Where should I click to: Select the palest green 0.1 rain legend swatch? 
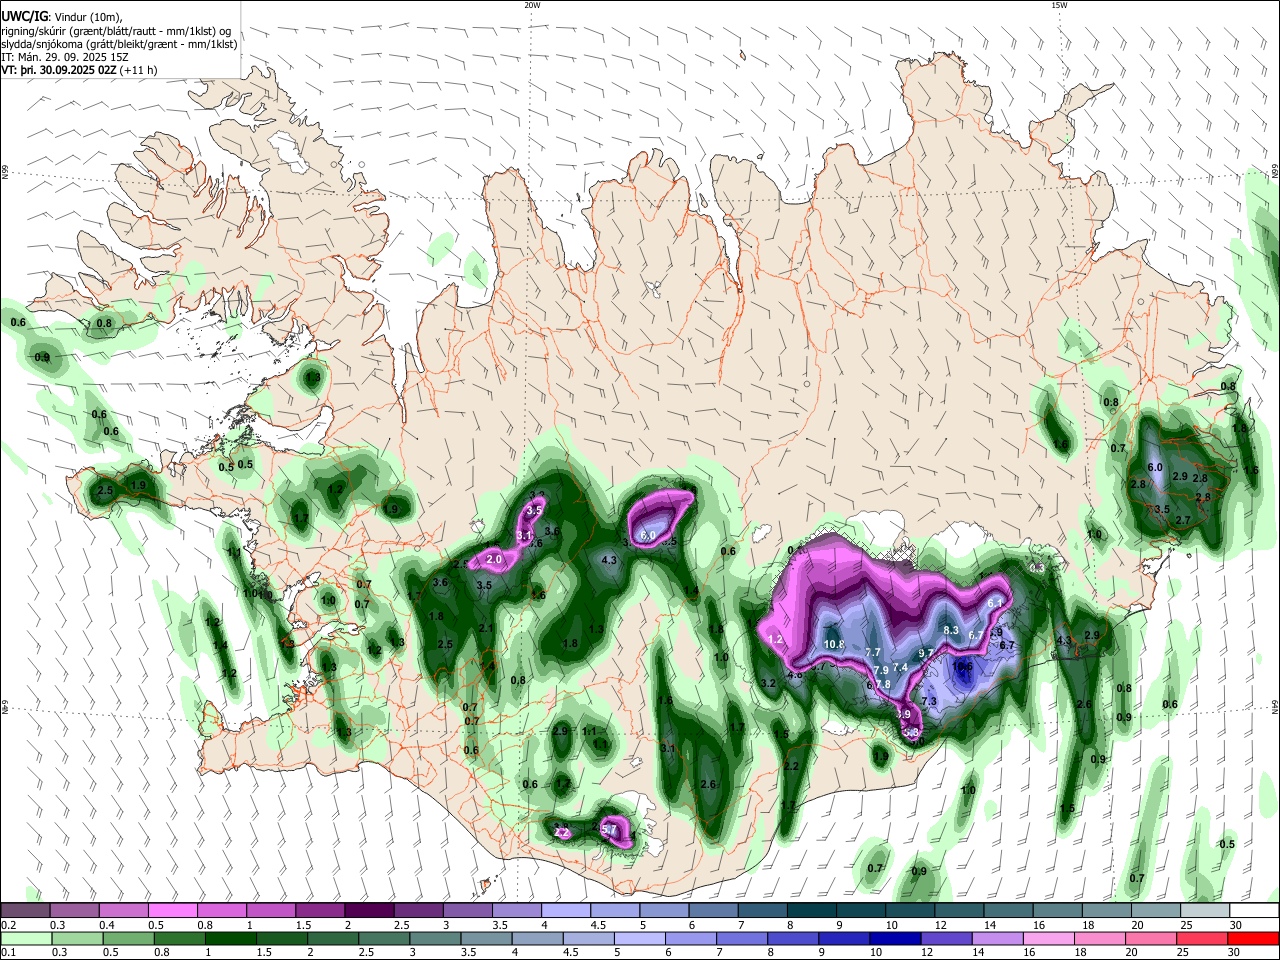[25, 938]
